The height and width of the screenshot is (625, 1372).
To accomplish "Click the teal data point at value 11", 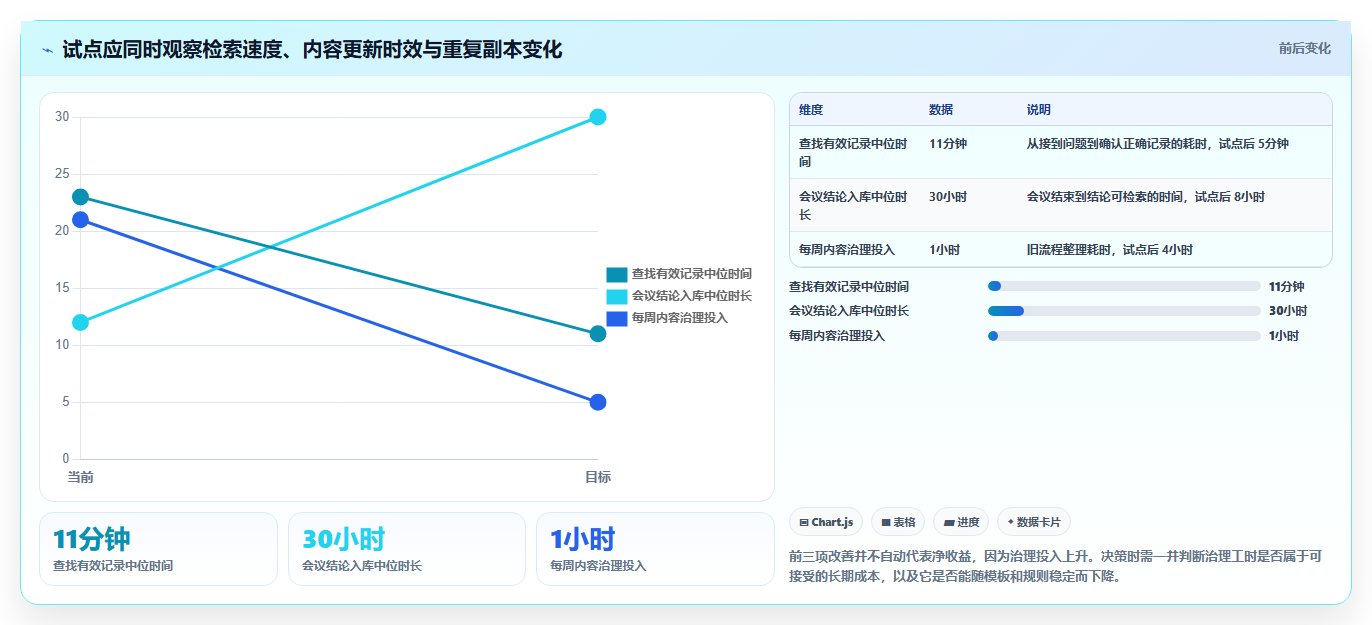I will tap(598, 334).
